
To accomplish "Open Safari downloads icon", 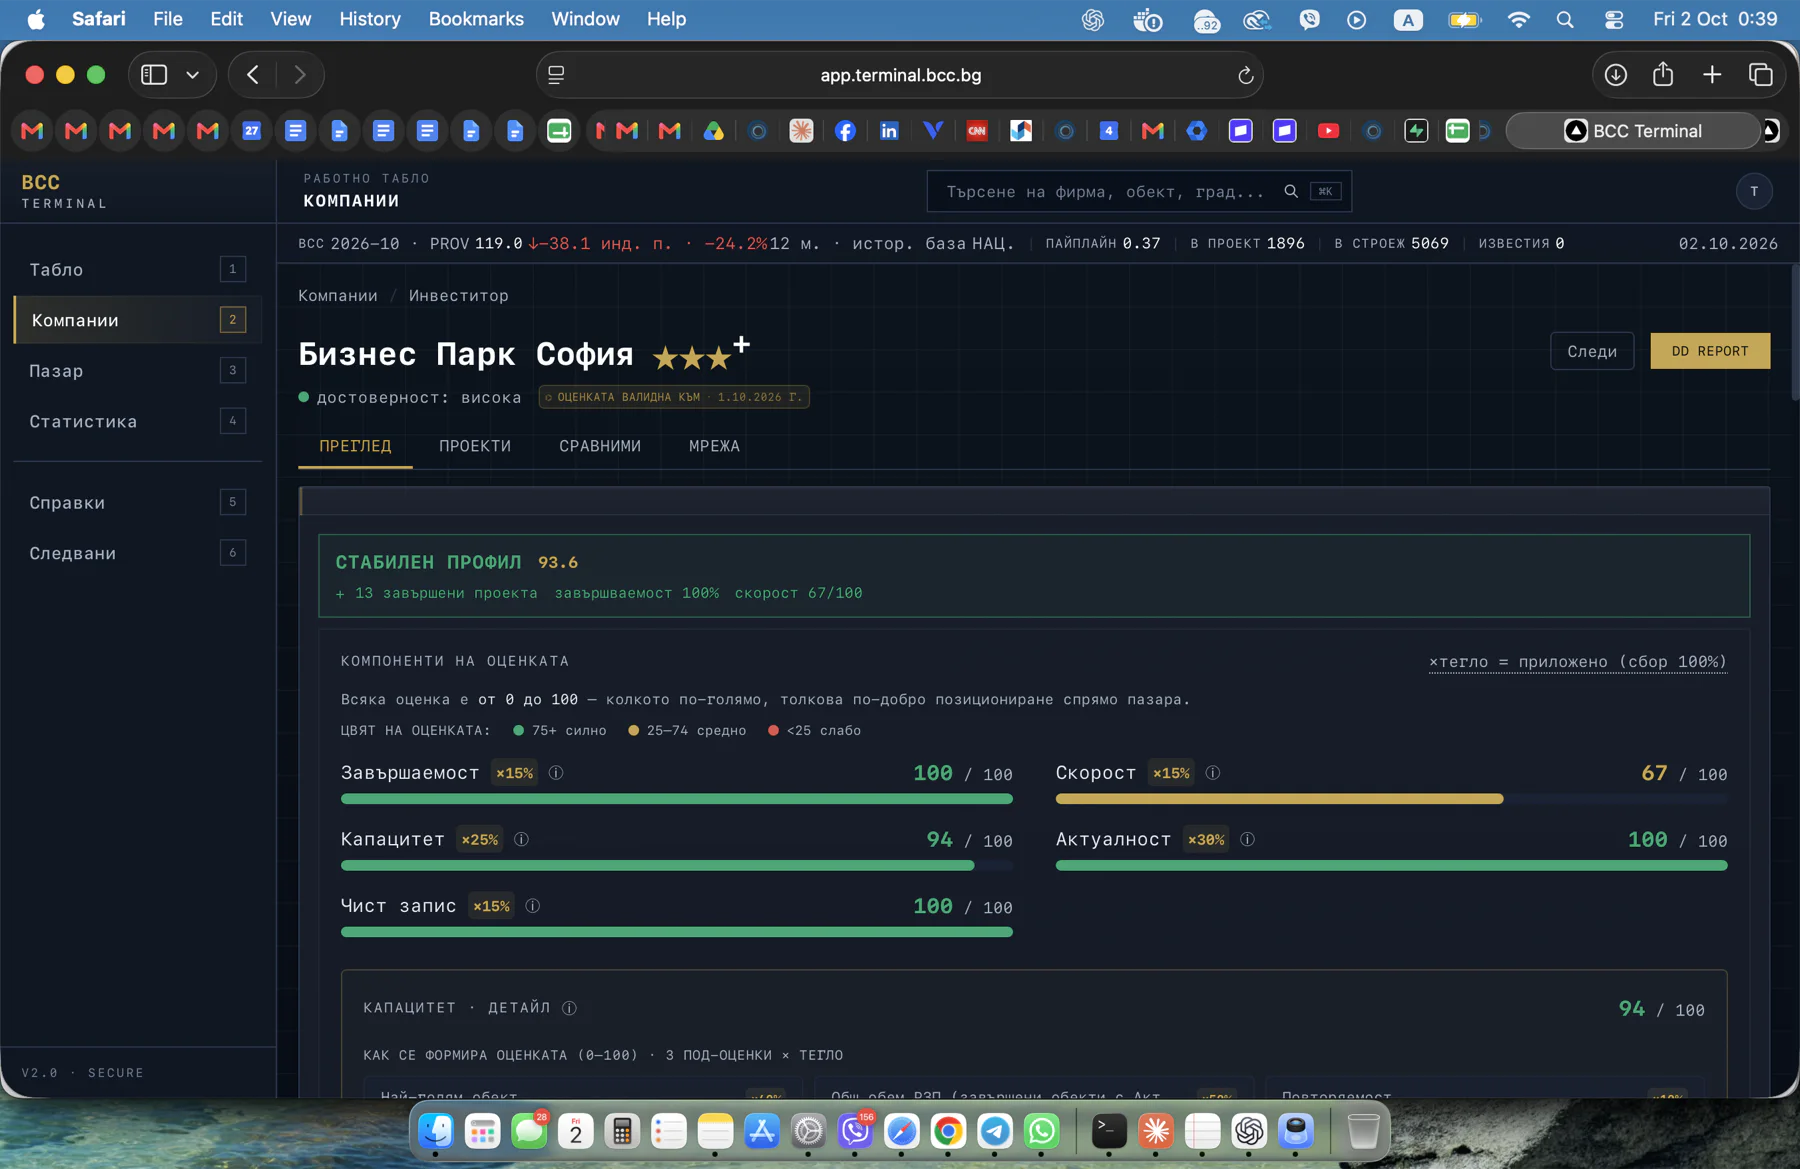I will coord(1615,75).
